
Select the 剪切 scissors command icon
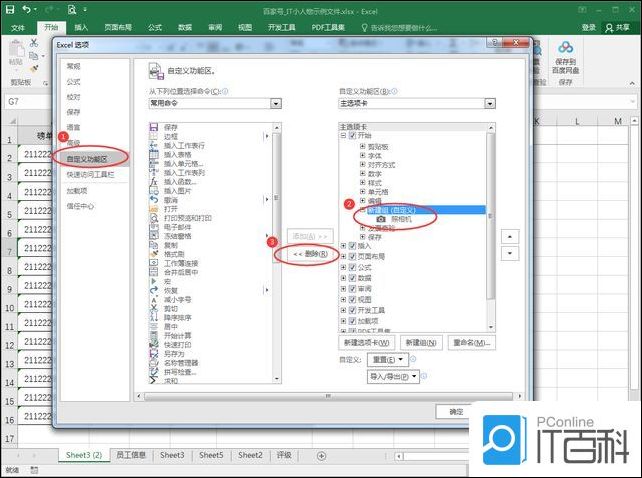(154, 308)
